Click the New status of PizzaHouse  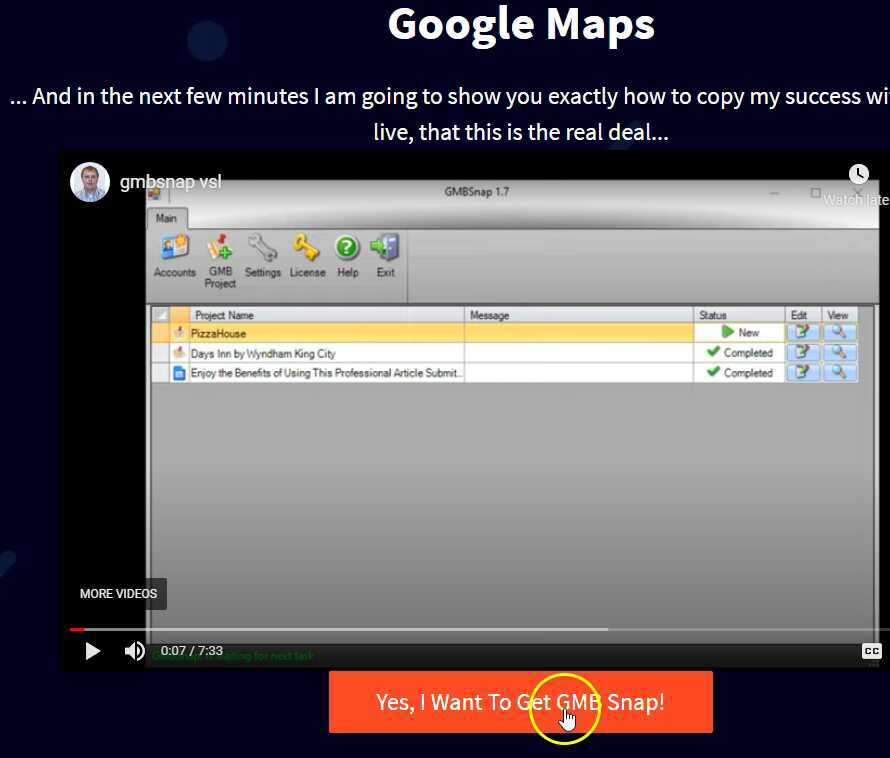pos(740,332)
